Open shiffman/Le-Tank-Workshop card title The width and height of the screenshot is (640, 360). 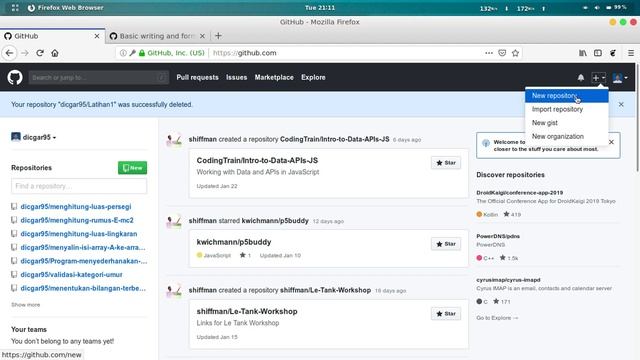pyautogui.click(x=247, y=311)
